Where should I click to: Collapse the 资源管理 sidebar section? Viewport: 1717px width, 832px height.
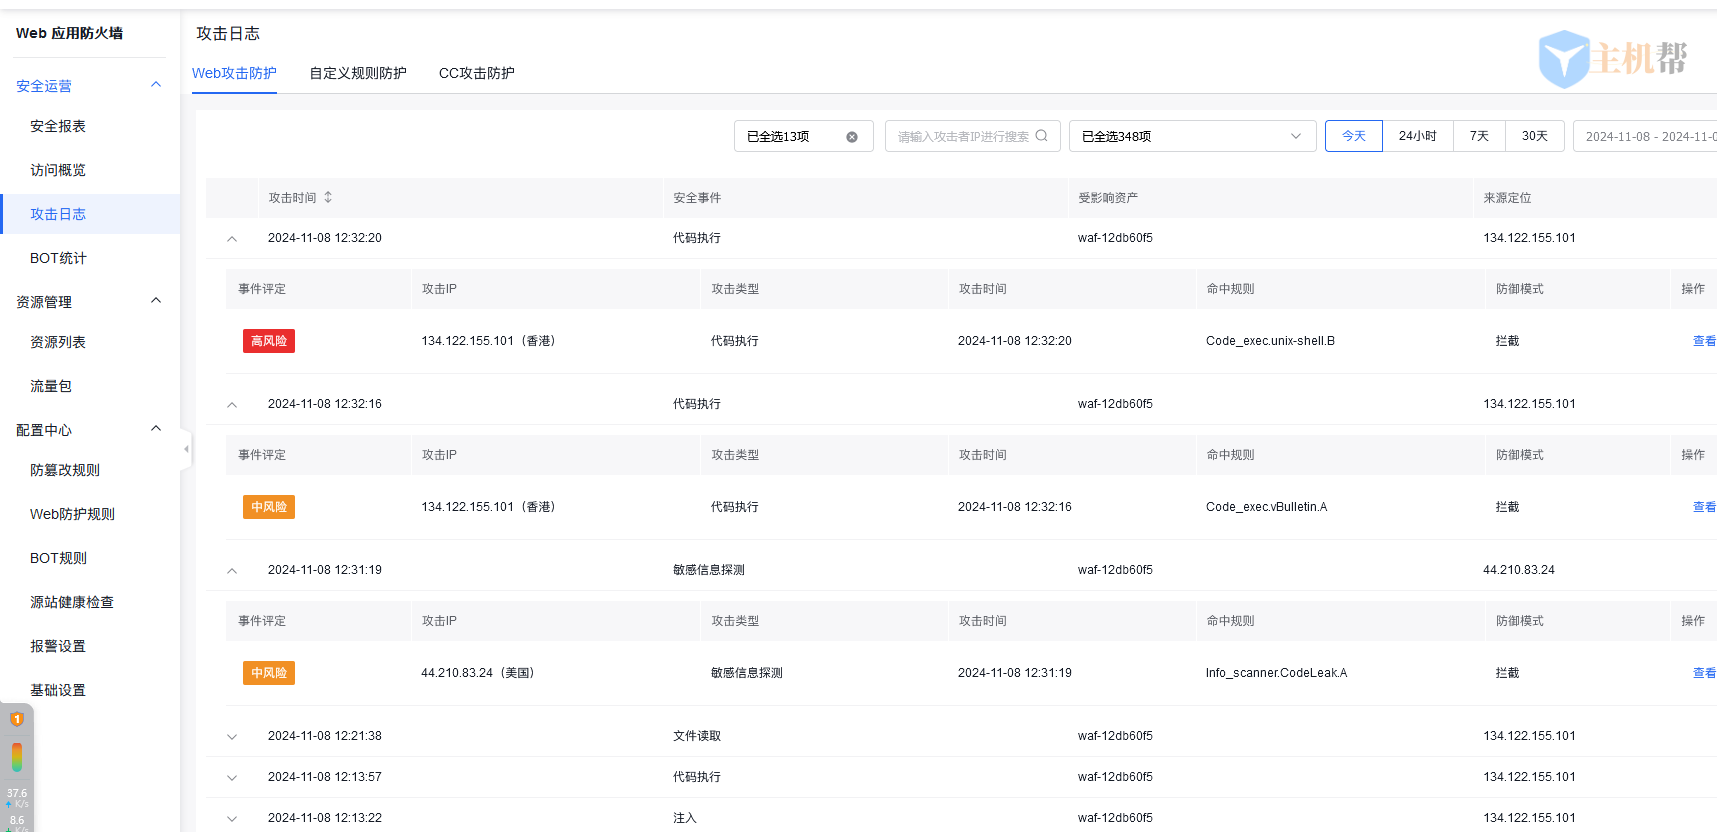pyautogui.click(x=156, y=301)
